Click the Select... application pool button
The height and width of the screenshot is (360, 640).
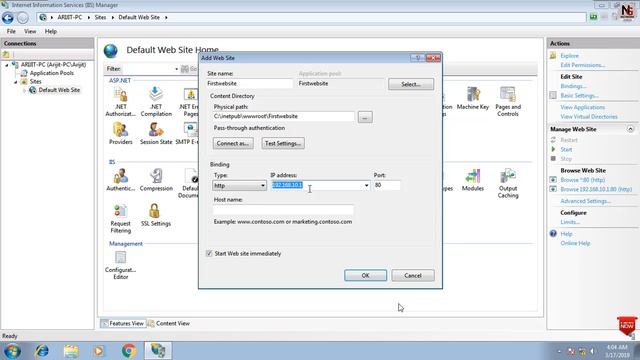coord(411,84)
